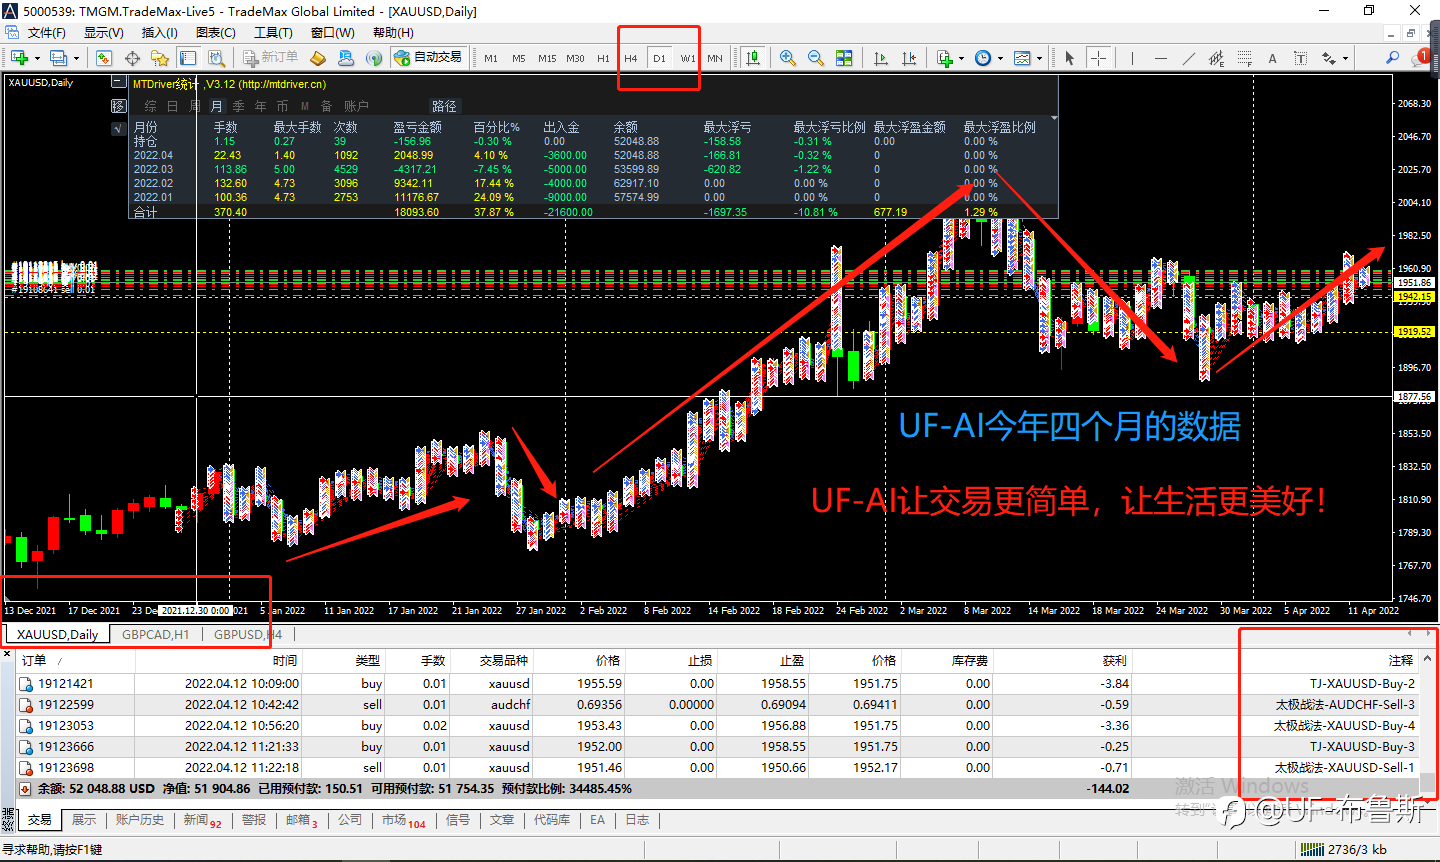Select the text 'A' drawing tool
The width and height of the screenshot is (1440, 862).
point(1272,58)
